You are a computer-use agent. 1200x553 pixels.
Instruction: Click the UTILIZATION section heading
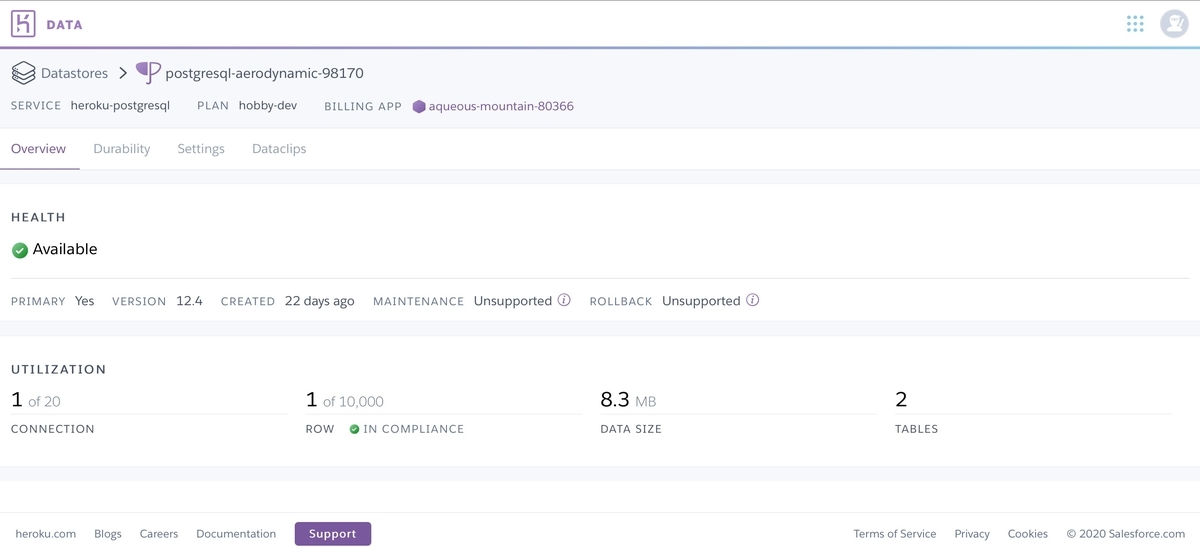pos(59,369)
